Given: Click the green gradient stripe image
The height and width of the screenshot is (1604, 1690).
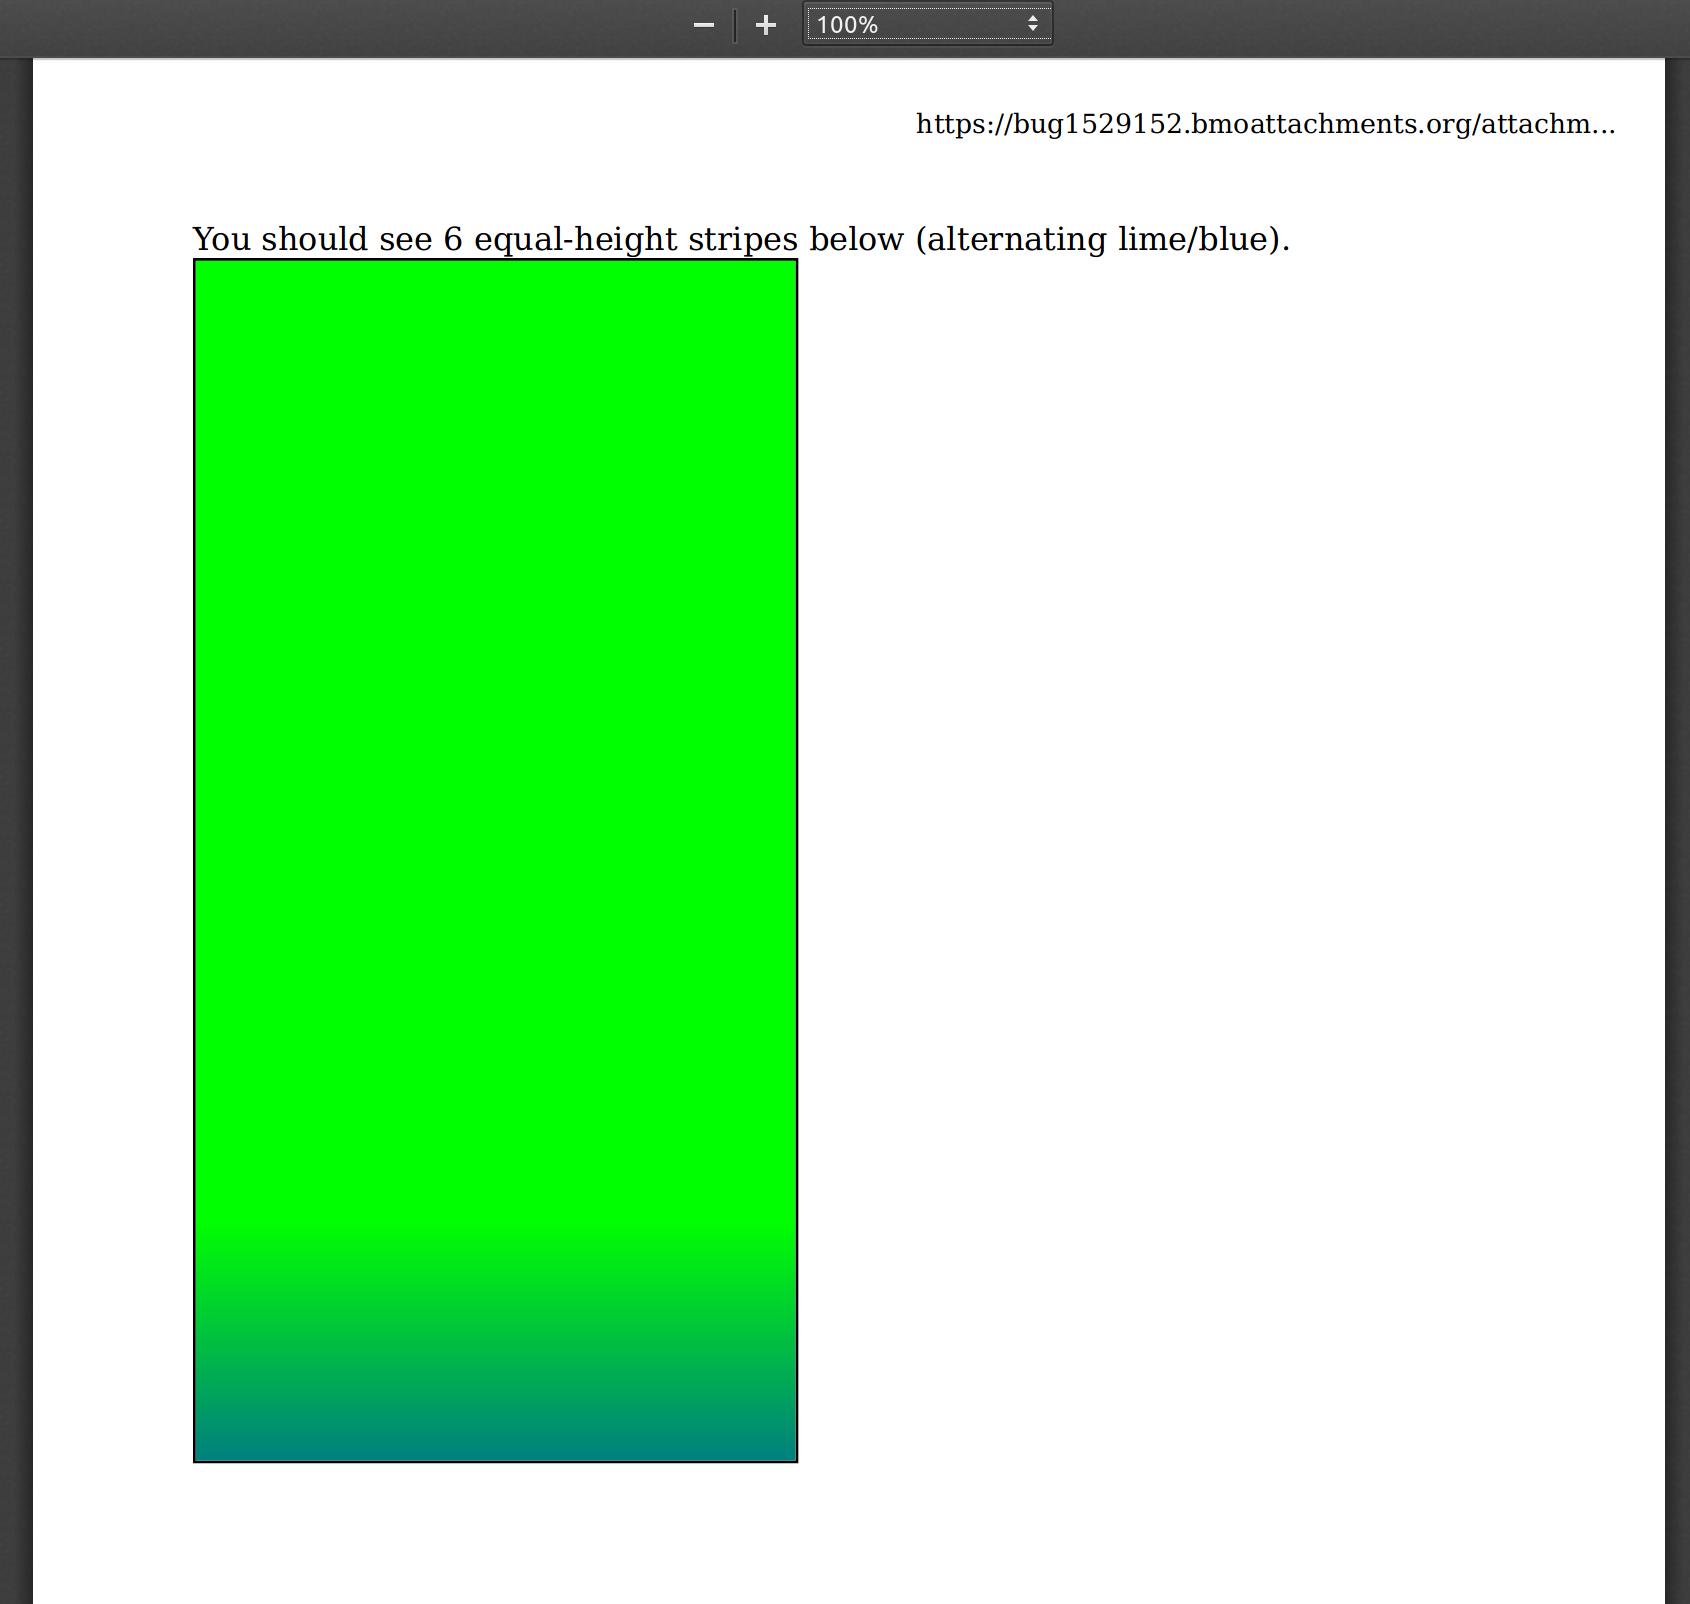Looking at the screenshot, I should click(494, 860).
